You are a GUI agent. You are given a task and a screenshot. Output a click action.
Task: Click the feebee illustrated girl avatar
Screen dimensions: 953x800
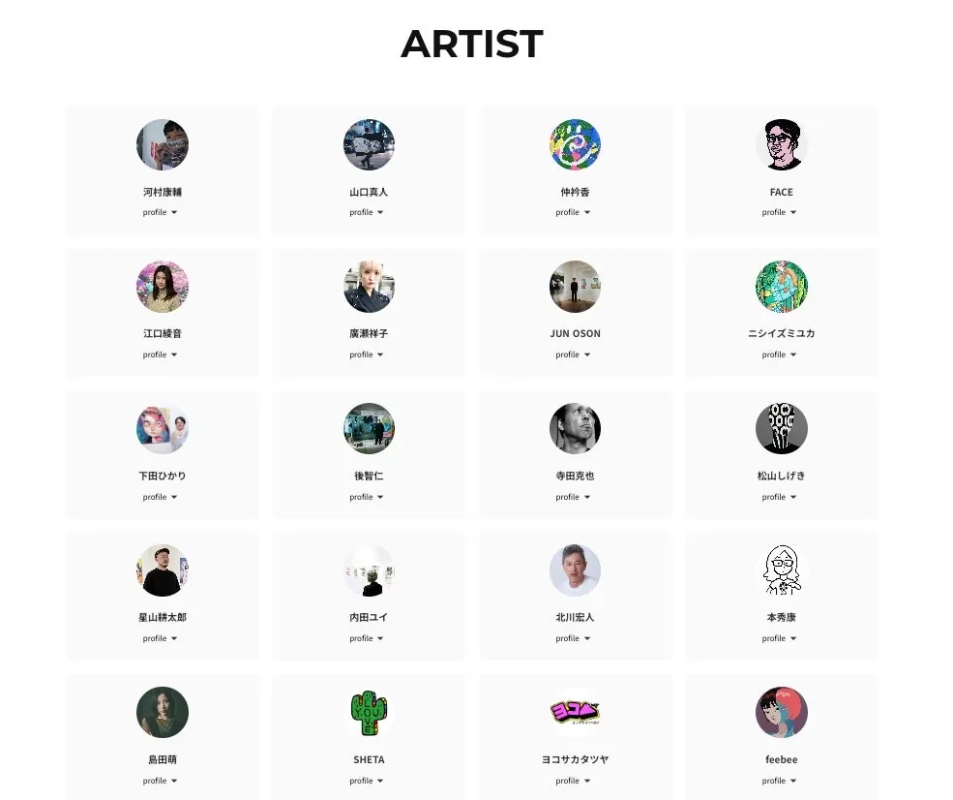781,713
